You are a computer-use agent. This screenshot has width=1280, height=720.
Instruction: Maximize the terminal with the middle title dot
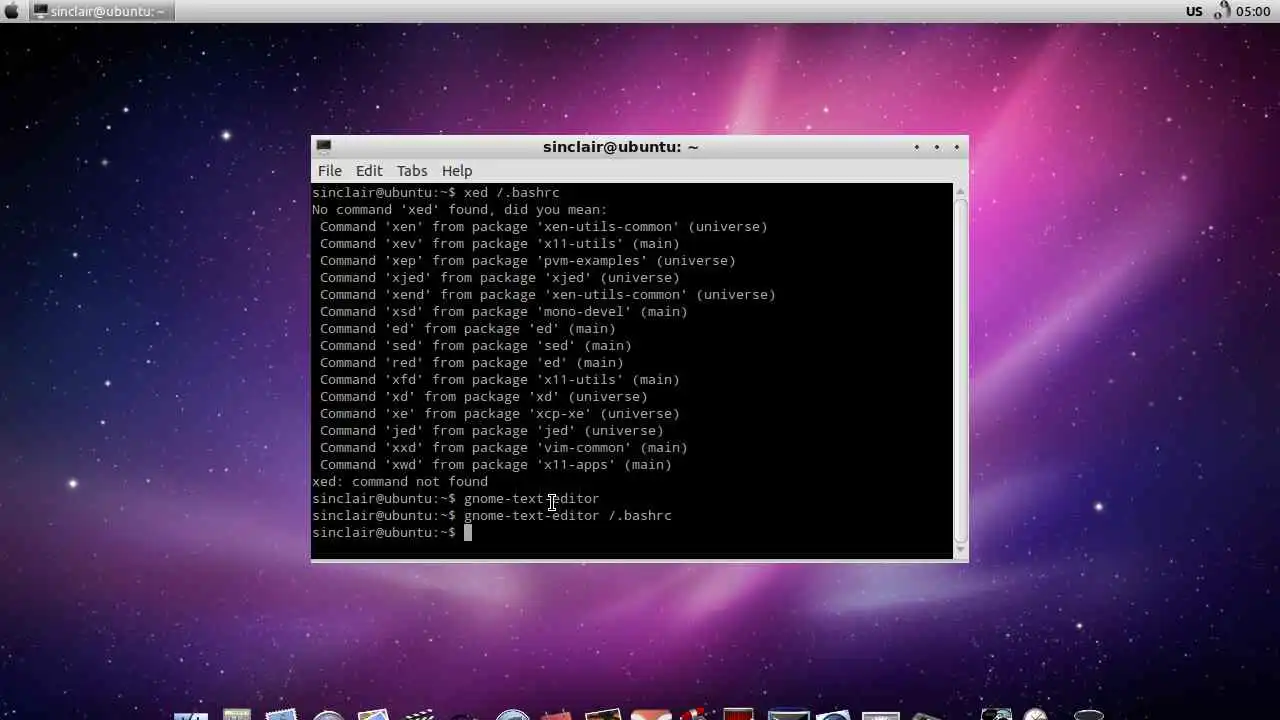coord(937,147)
